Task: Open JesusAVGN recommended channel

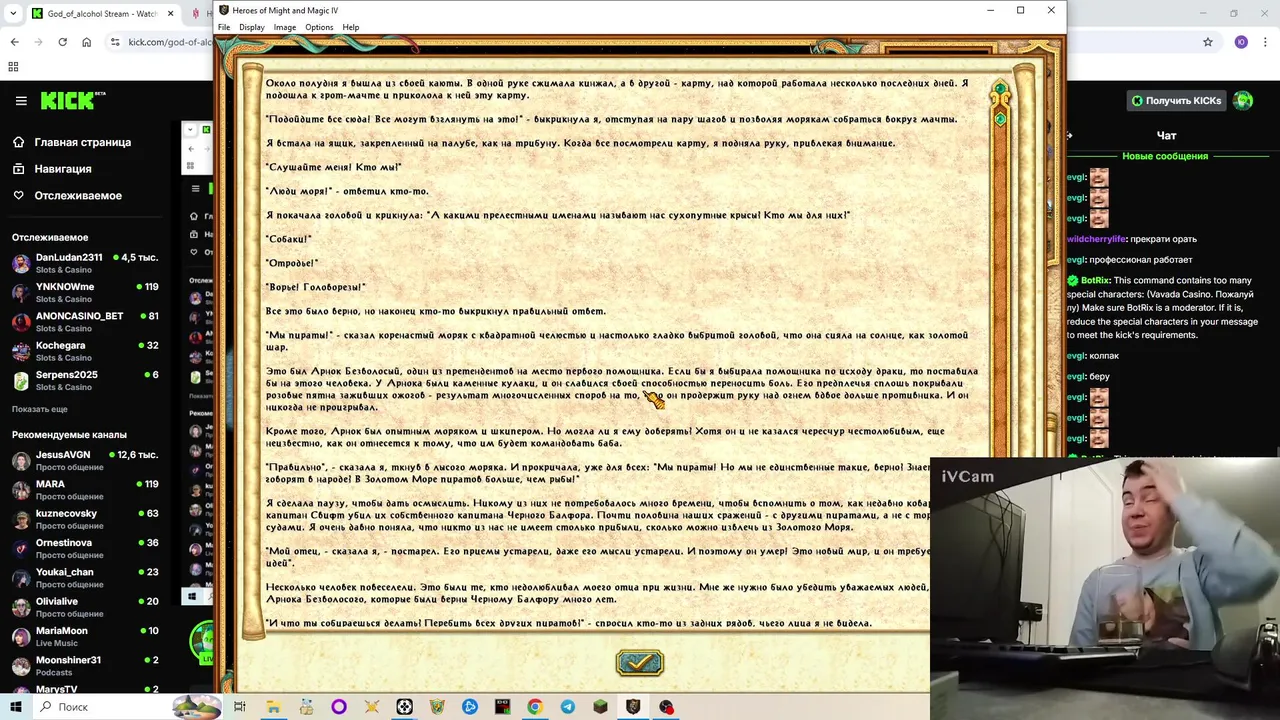Action: 85,460
